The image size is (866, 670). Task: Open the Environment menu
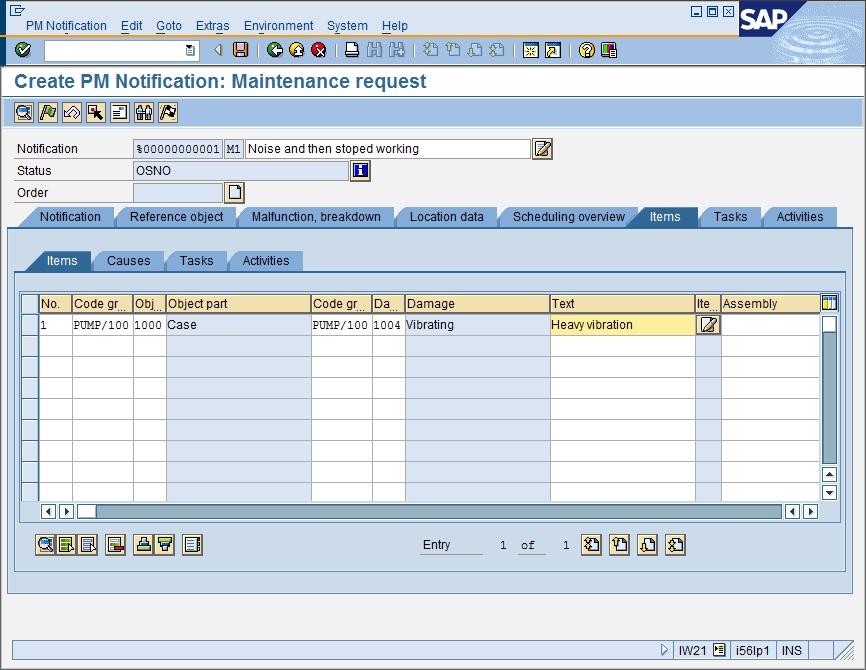(278, 26)
